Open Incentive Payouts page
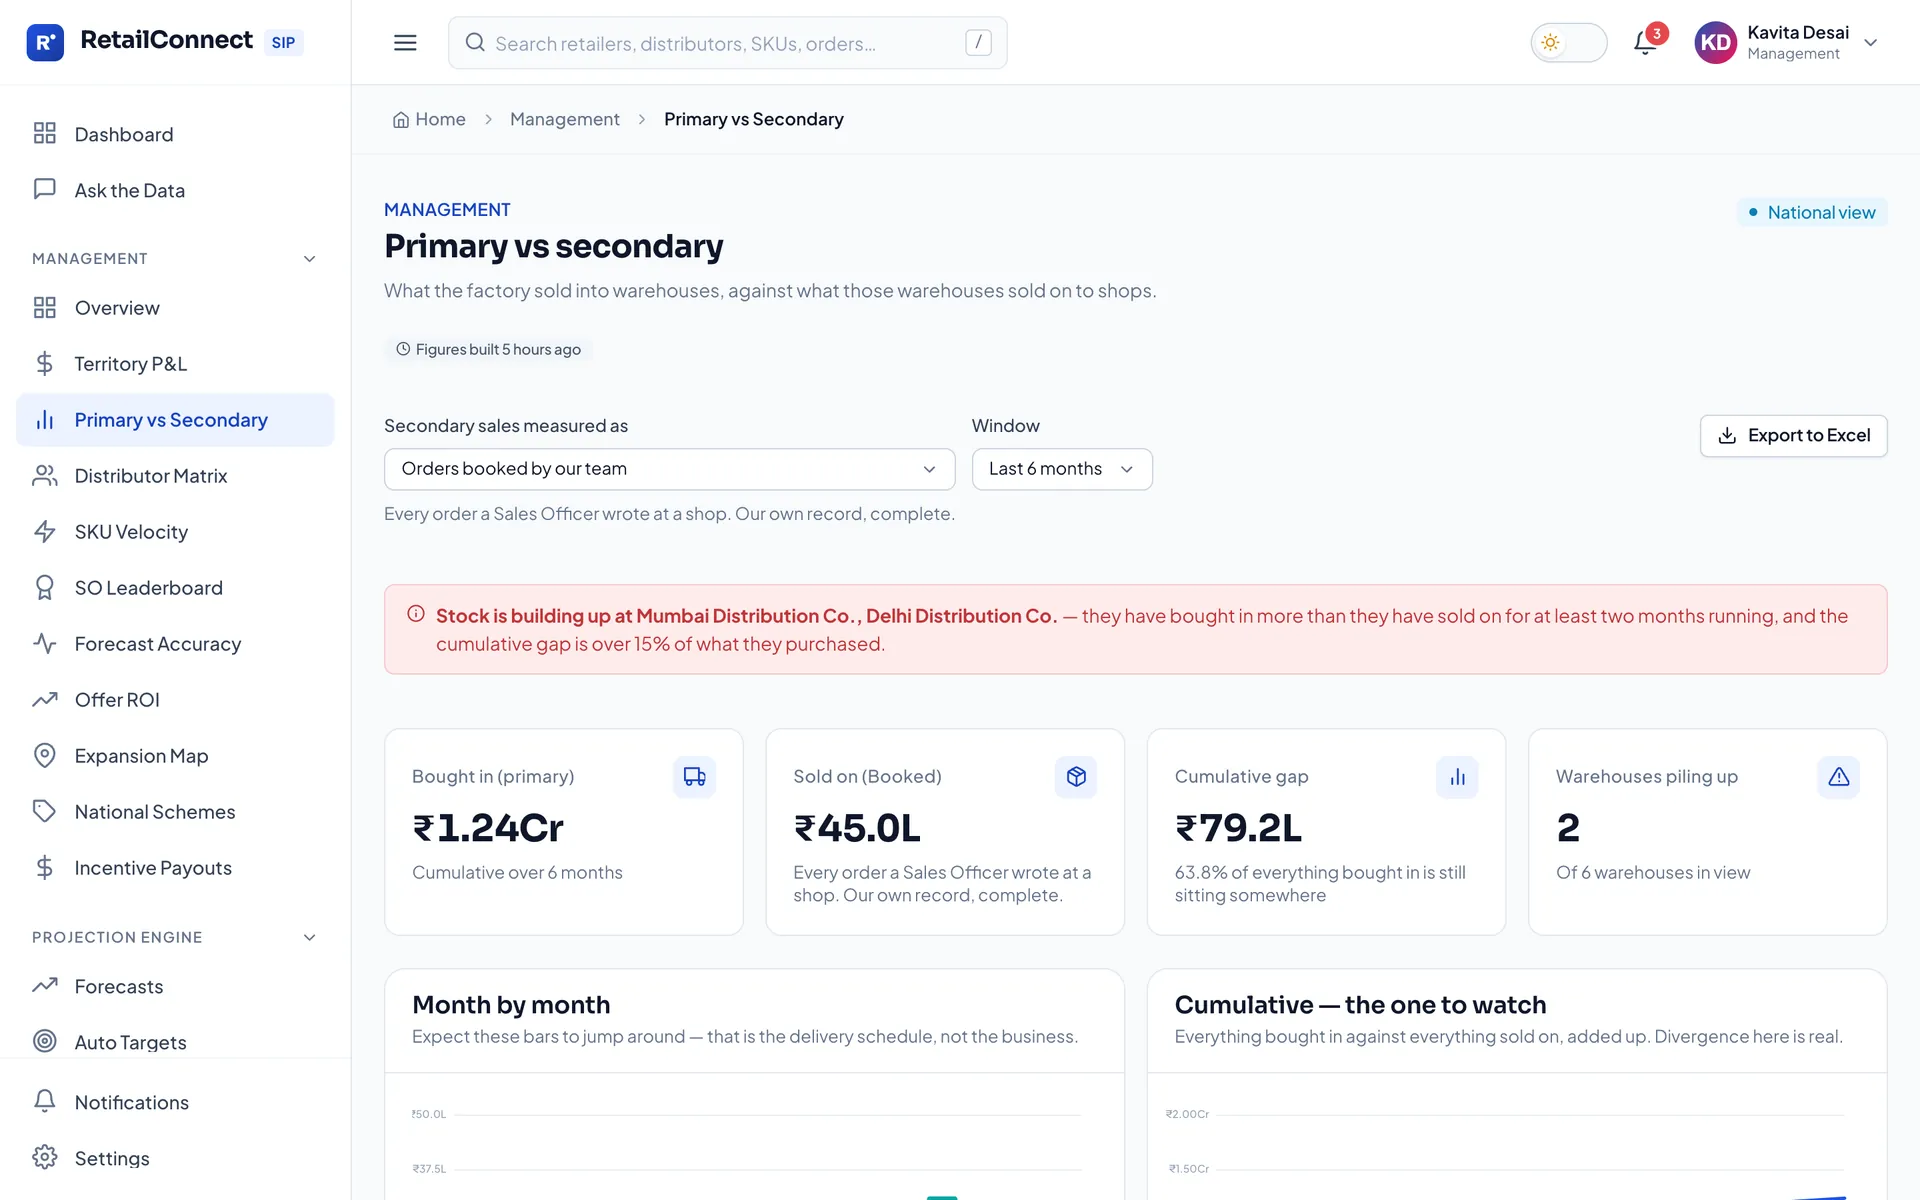 point(175,868)
